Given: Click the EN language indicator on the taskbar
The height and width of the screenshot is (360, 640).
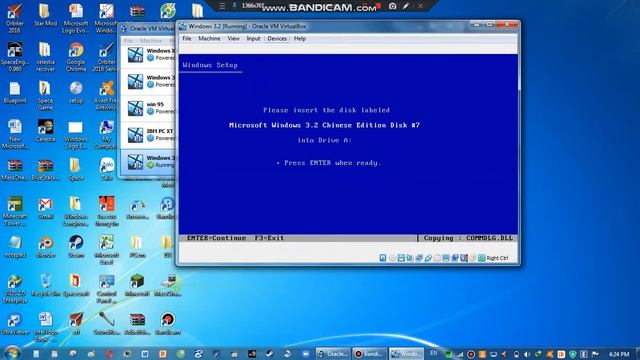Looking at the screenshot, I should pos(433,353).
